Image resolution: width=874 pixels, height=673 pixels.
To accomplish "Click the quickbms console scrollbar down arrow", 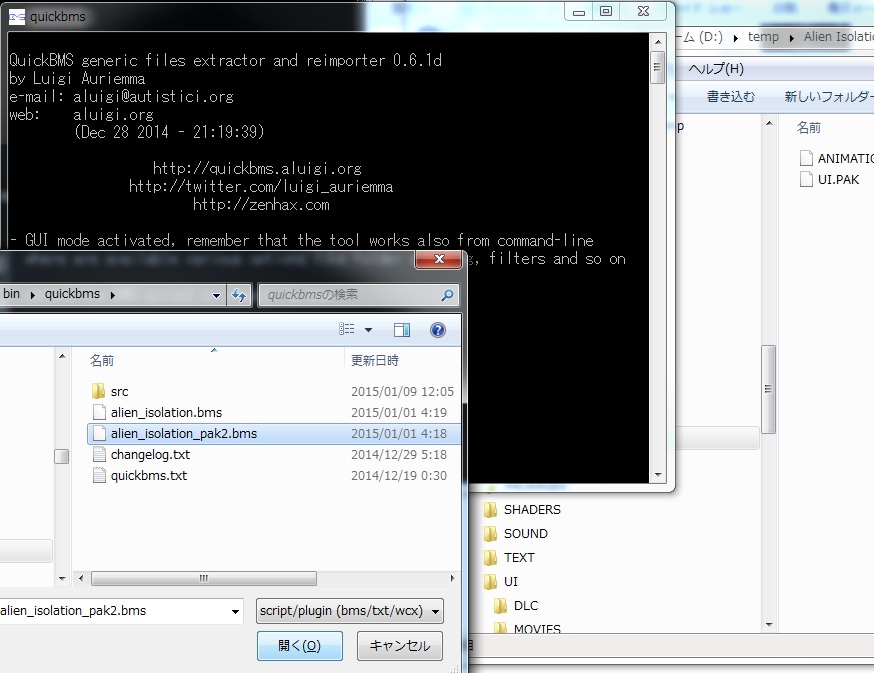I will click(658, 475).
